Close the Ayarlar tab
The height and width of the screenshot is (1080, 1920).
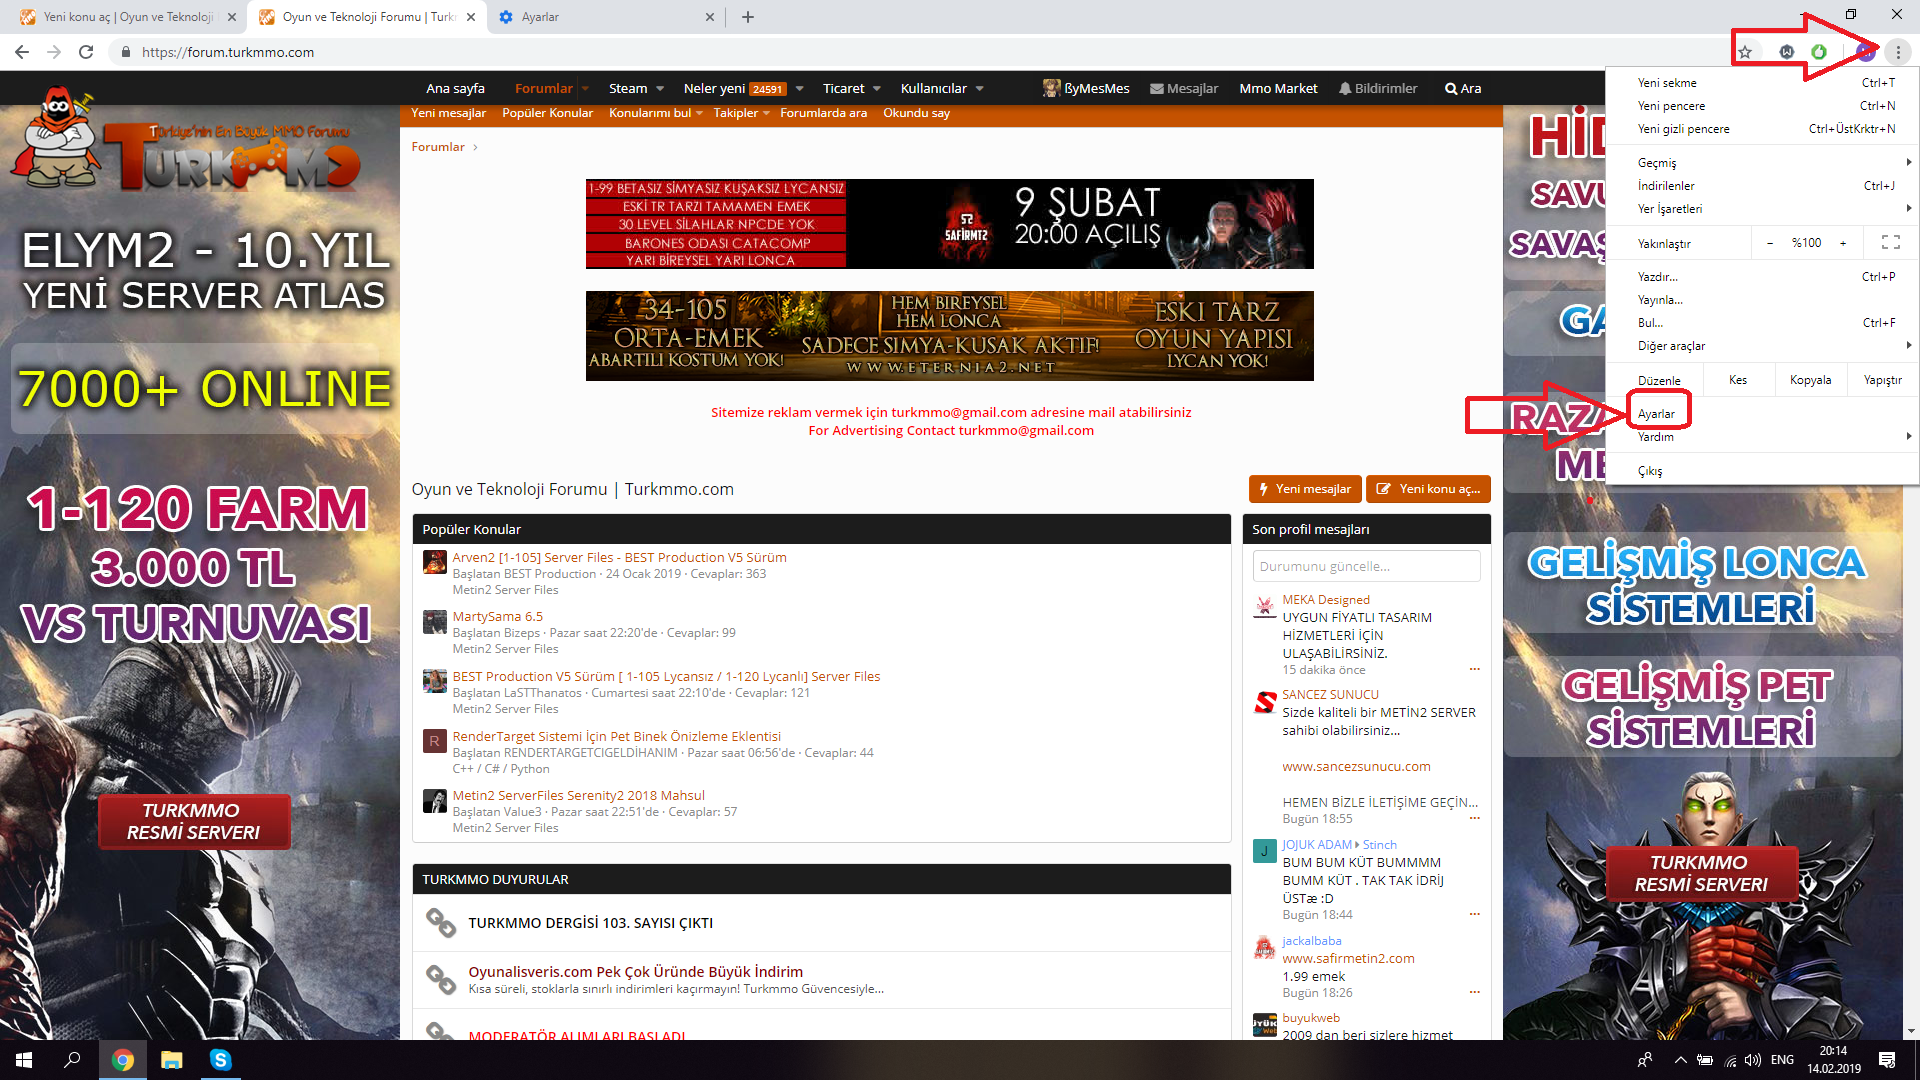tap(710, 17)
